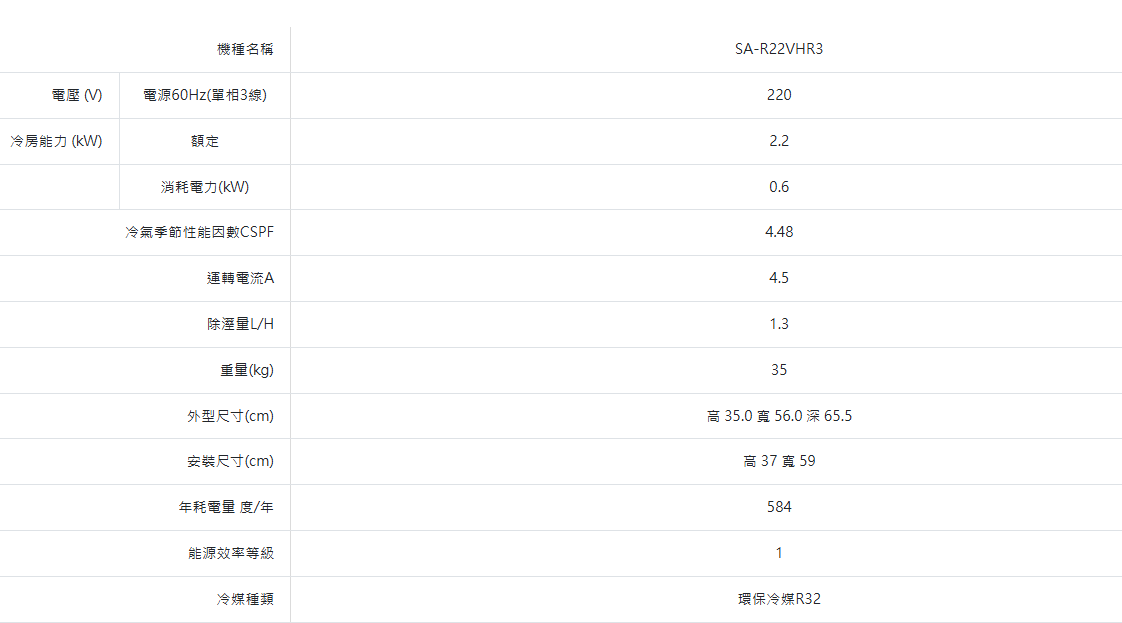
Task: Click the 消耗電力(kW) label
Action: (x=205, y=187)
